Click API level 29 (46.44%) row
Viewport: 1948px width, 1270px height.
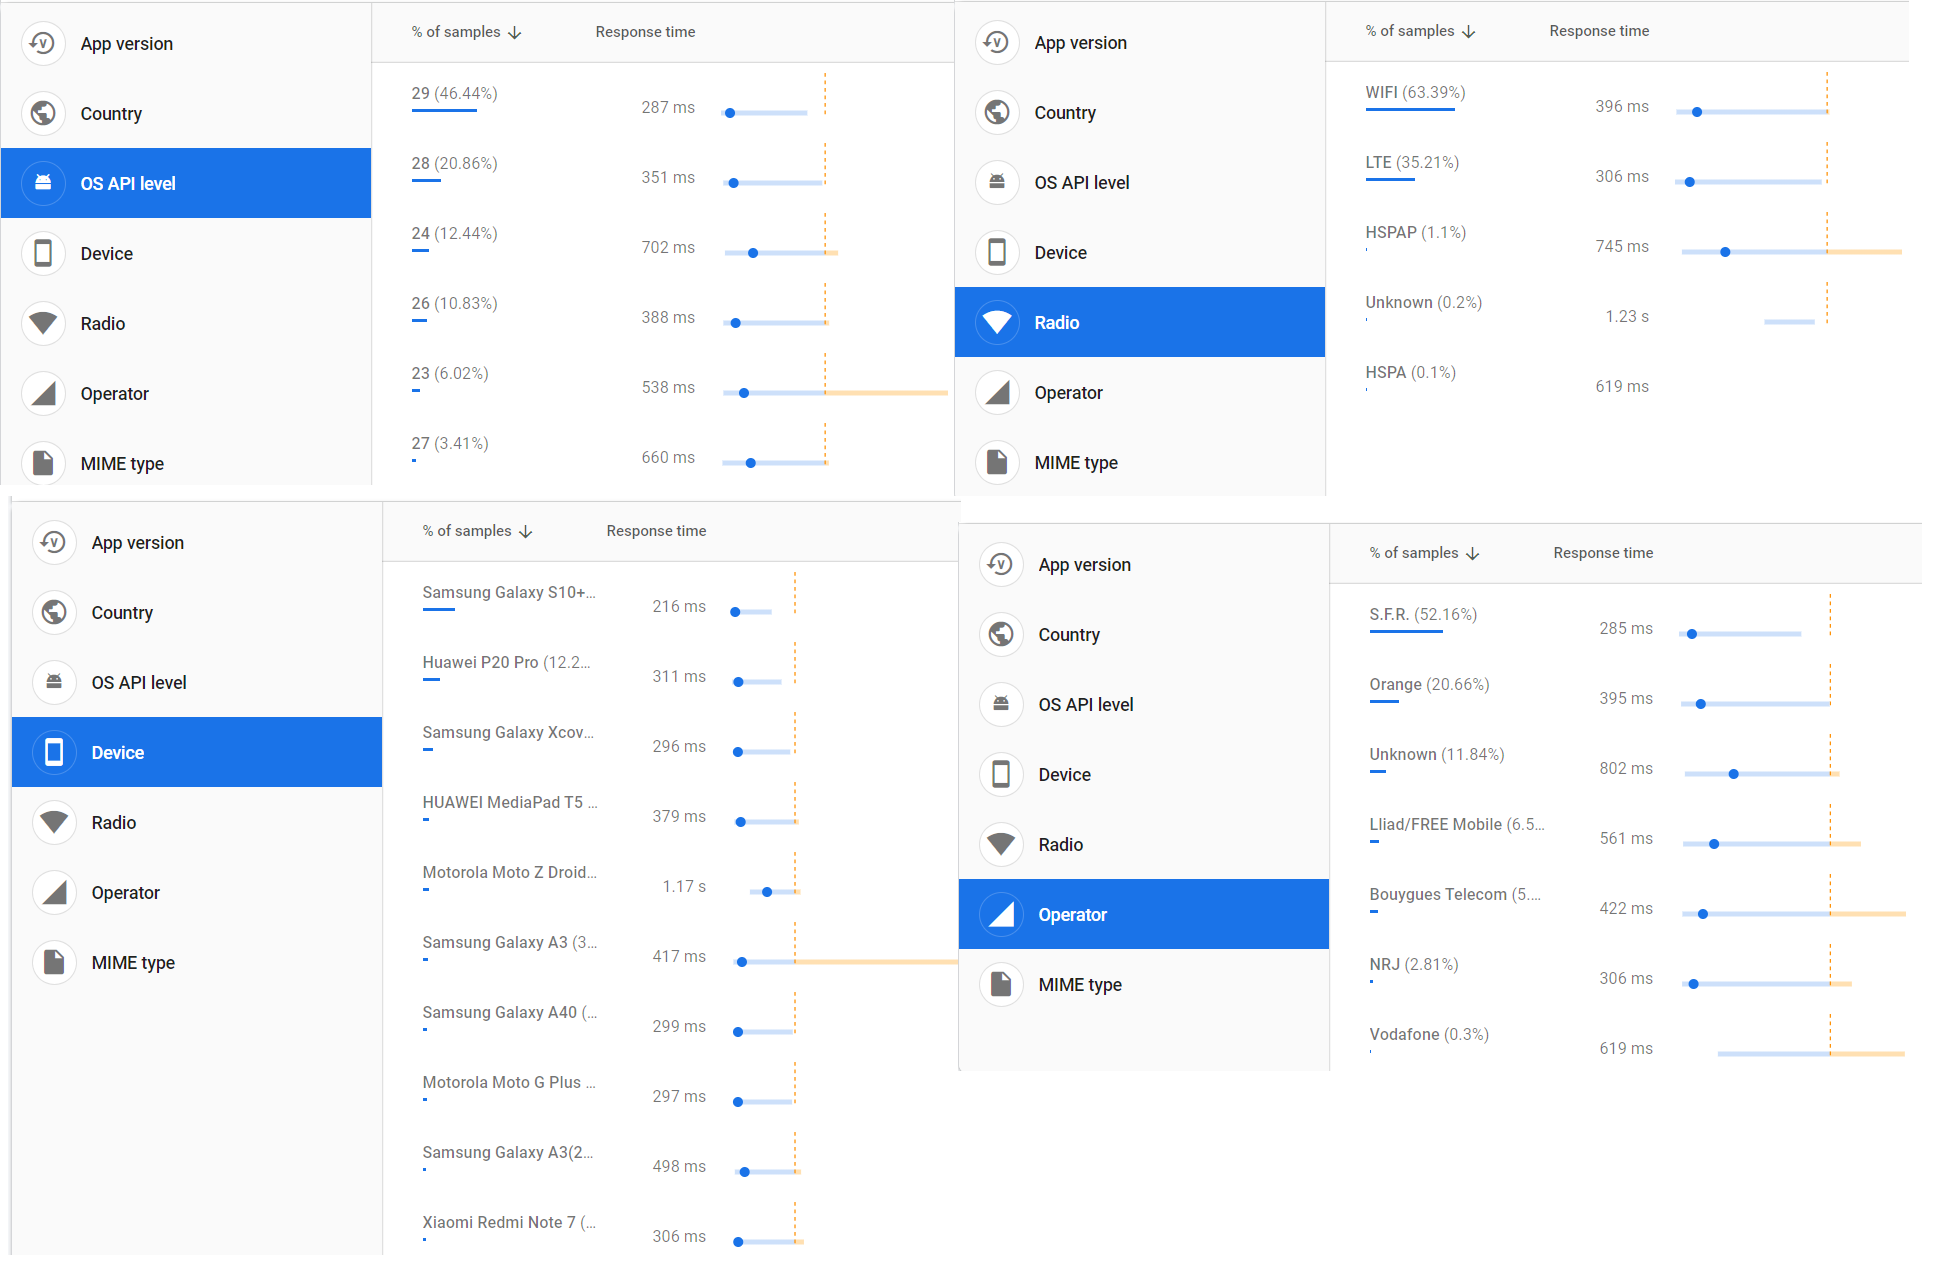663,98
